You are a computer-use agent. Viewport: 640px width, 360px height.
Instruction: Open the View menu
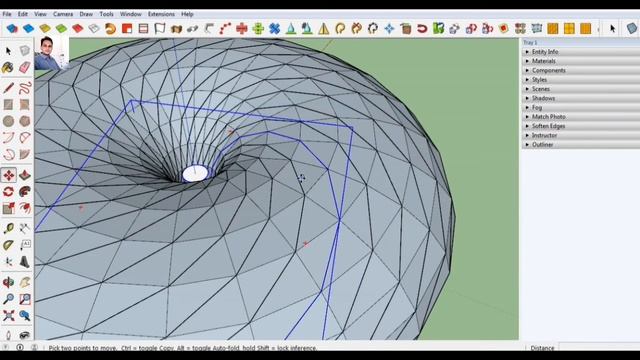[x=40, y=14]
